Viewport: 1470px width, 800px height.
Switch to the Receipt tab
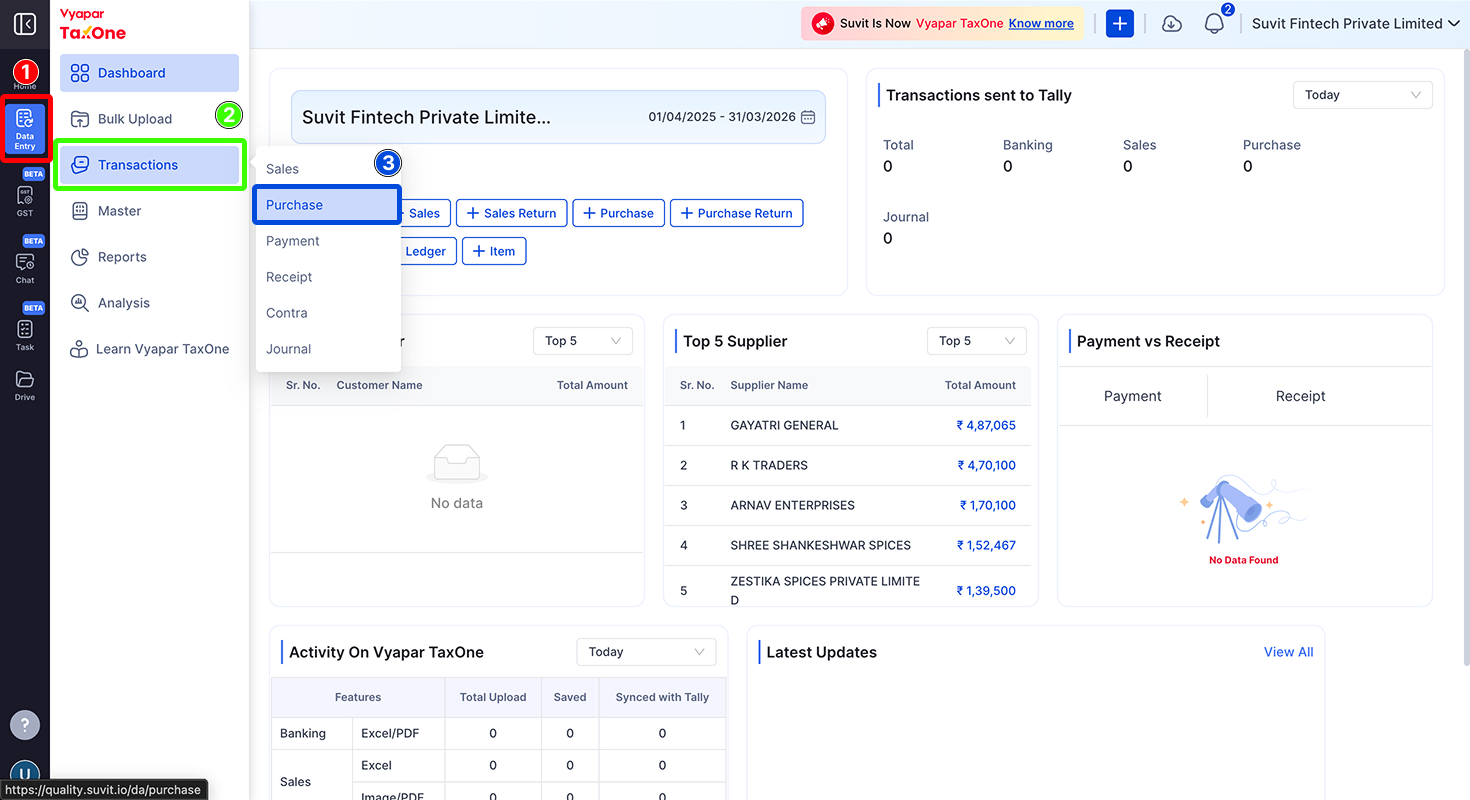1300,396
